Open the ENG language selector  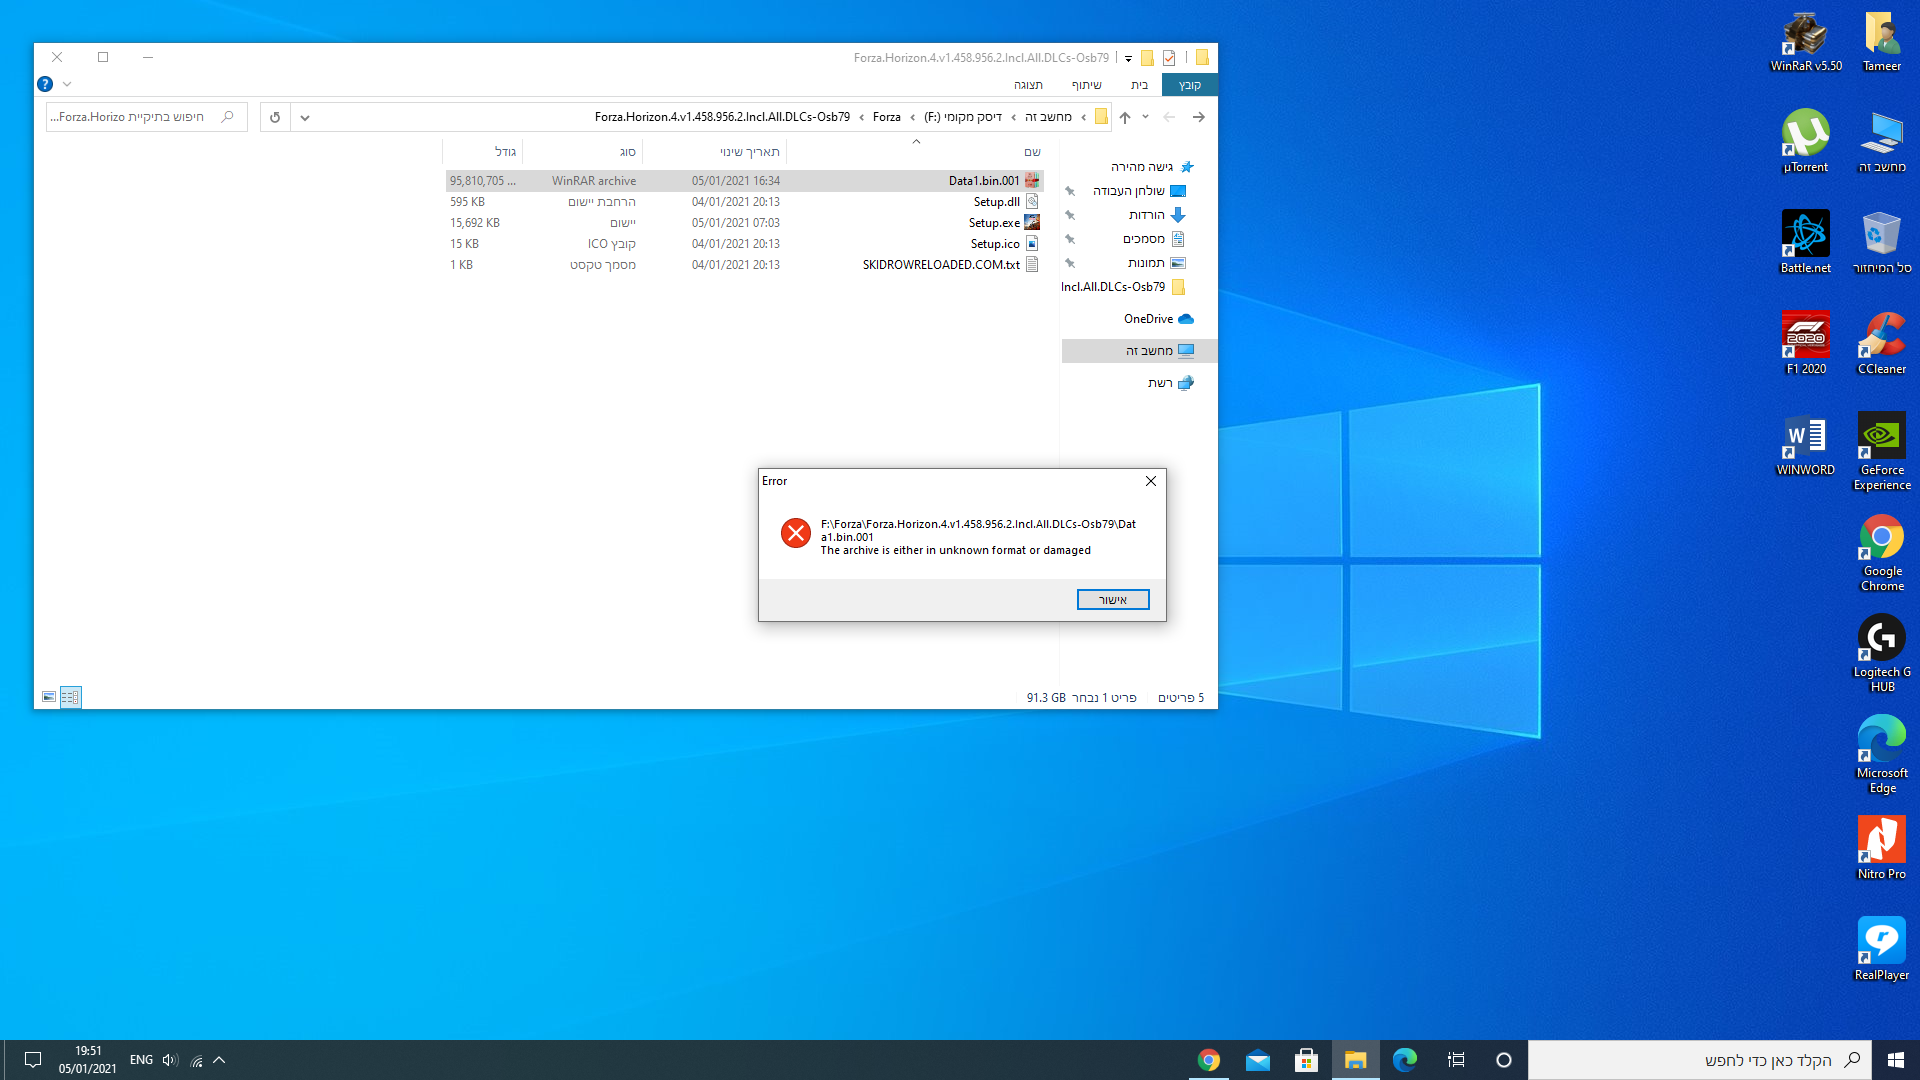point(141,1060)
